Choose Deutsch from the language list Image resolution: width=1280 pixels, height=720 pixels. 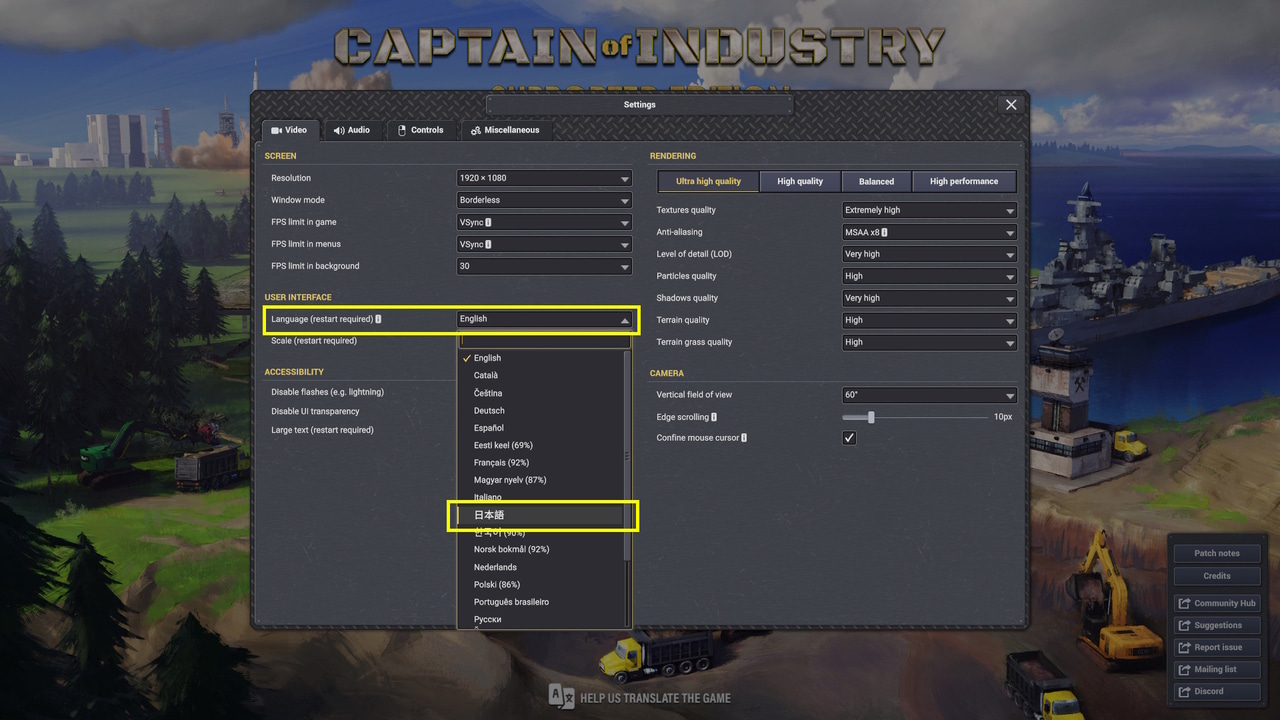[489, 410]
